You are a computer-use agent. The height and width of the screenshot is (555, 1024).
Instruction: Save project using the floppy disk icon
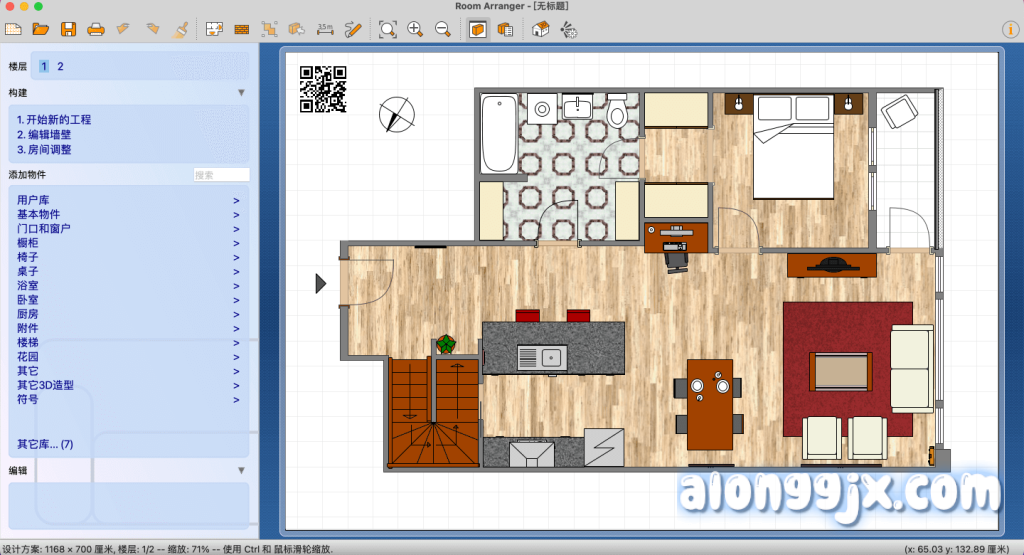coord(68,29)
